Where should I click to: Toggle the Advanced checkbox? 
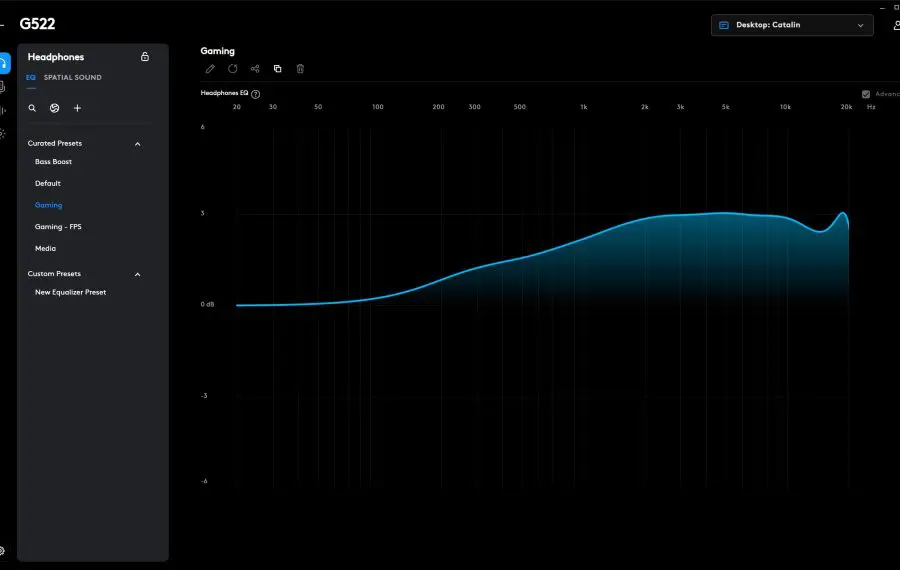(866, 94)
